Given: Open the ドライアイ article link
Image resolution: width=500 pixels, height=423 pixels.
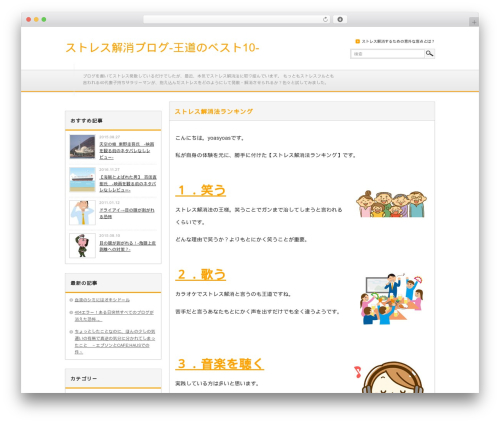Looking at the screenshot, I should pyautogui.click(x=127, y=213).
